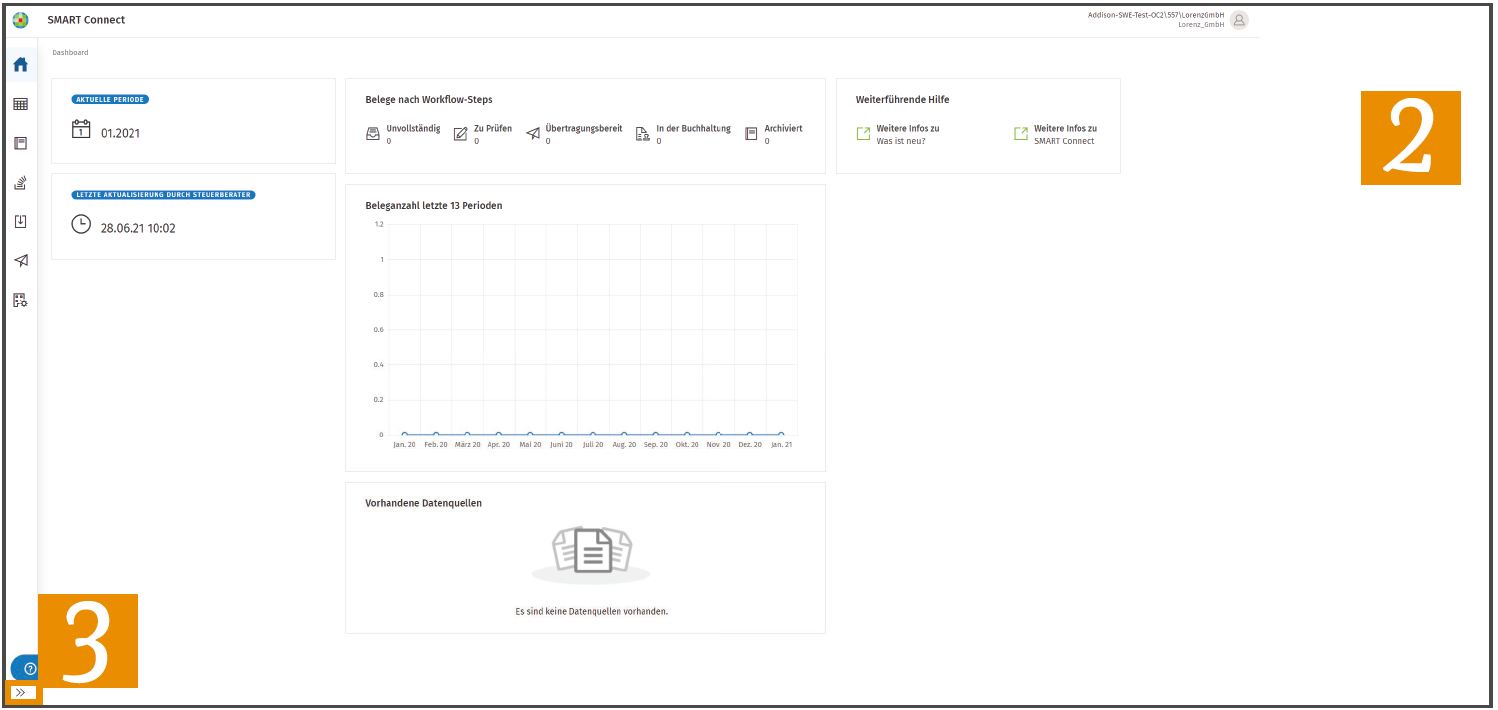Click the Belege nach Workflow-Steps heading
The height and width of the screenshot is (710, 1498).
(x=429, y=100)
